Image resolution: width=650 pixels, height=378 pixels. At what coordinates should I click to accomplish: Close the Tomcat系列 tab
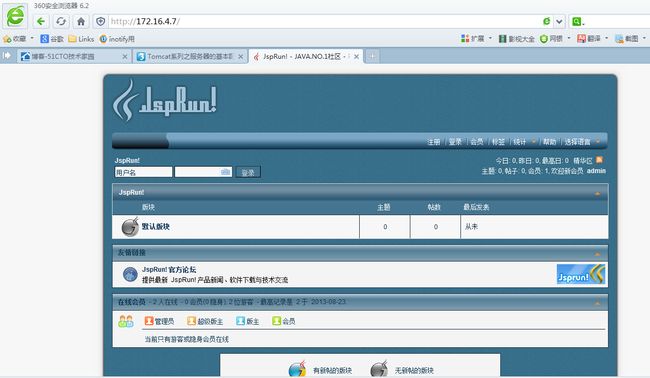coord(240,56)
